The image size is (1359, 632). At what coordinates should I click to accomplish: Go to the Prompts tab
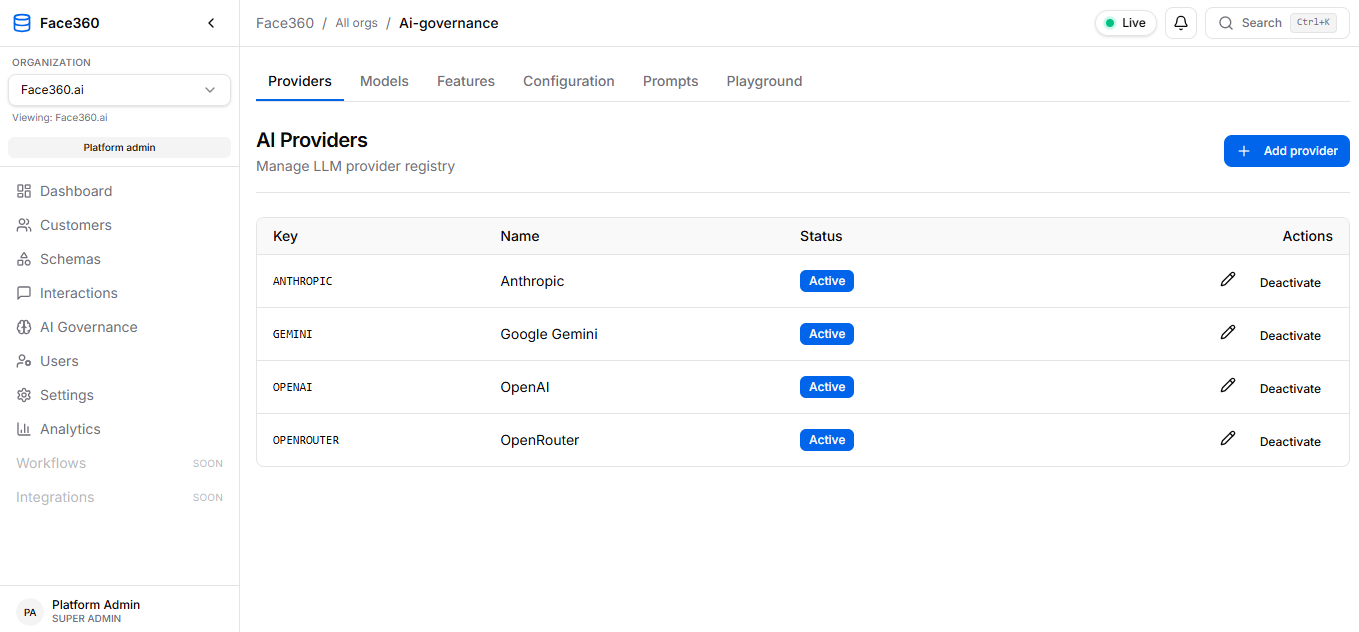tap(671, 81)
